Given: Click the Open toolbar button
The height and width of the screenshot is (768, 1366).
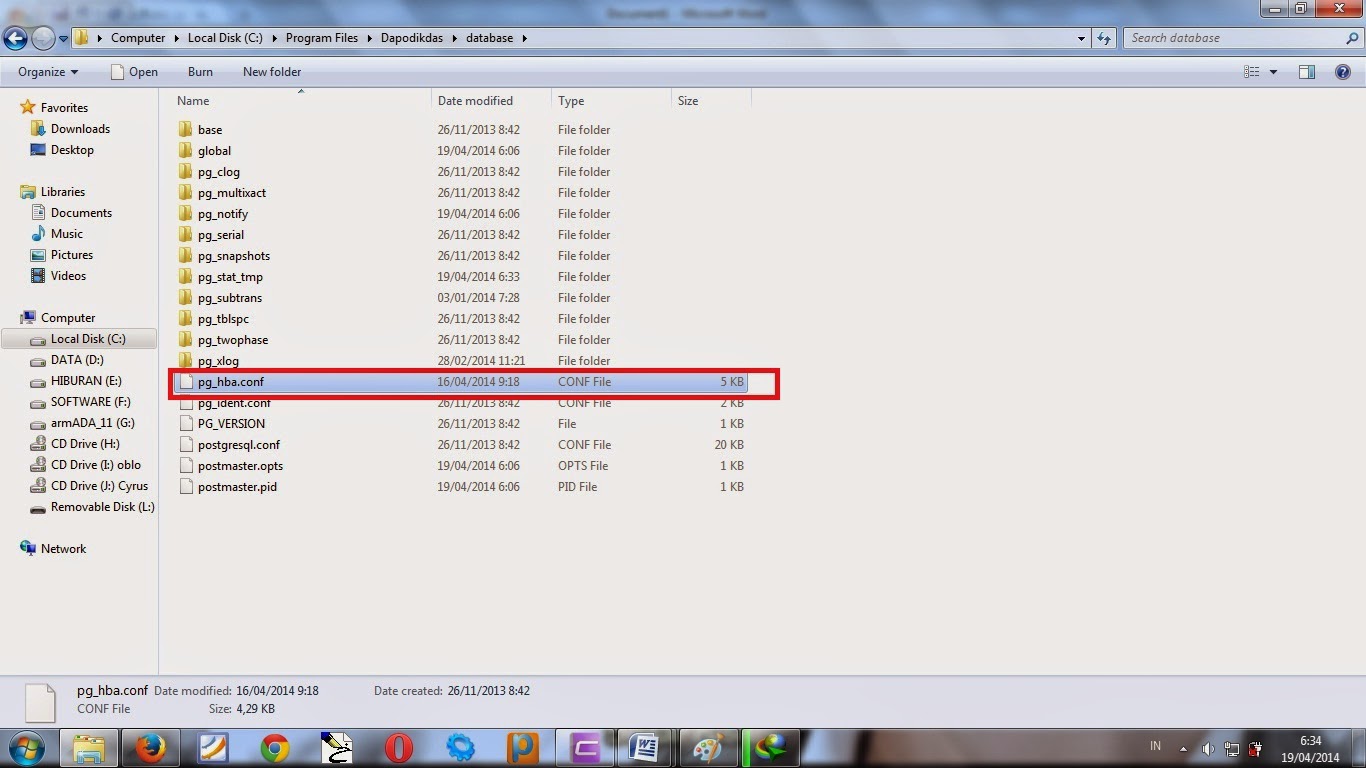Looking at the screenshot, I should click(x=134, y=72).
